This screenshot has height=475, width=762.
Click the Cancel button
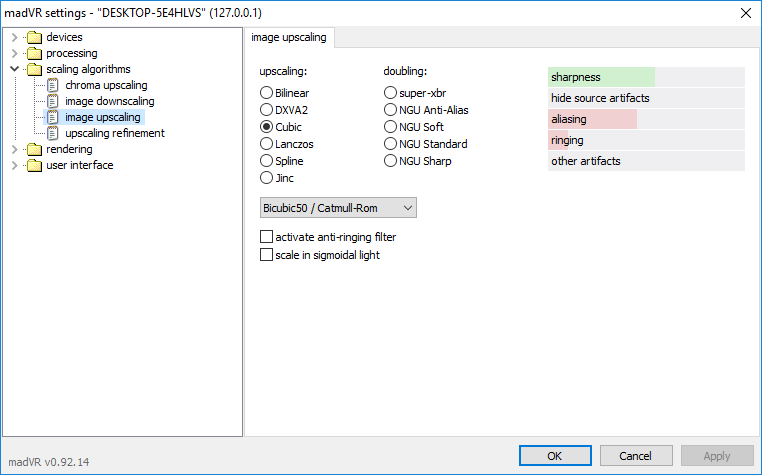tap(636, 456)
